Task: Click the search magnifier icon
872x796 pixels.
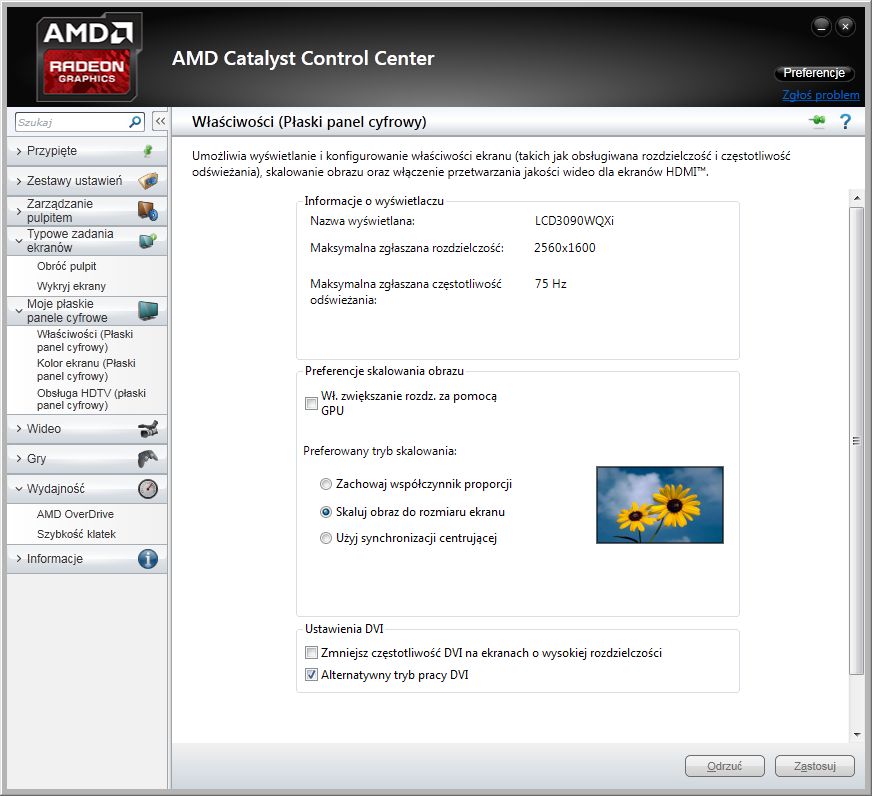Action: [135, 122]
